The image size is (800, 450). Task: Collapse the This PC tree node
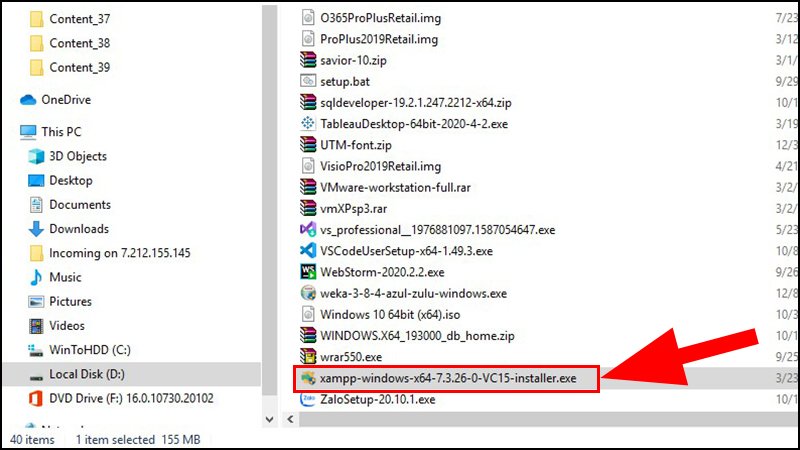tap(10, 132)
